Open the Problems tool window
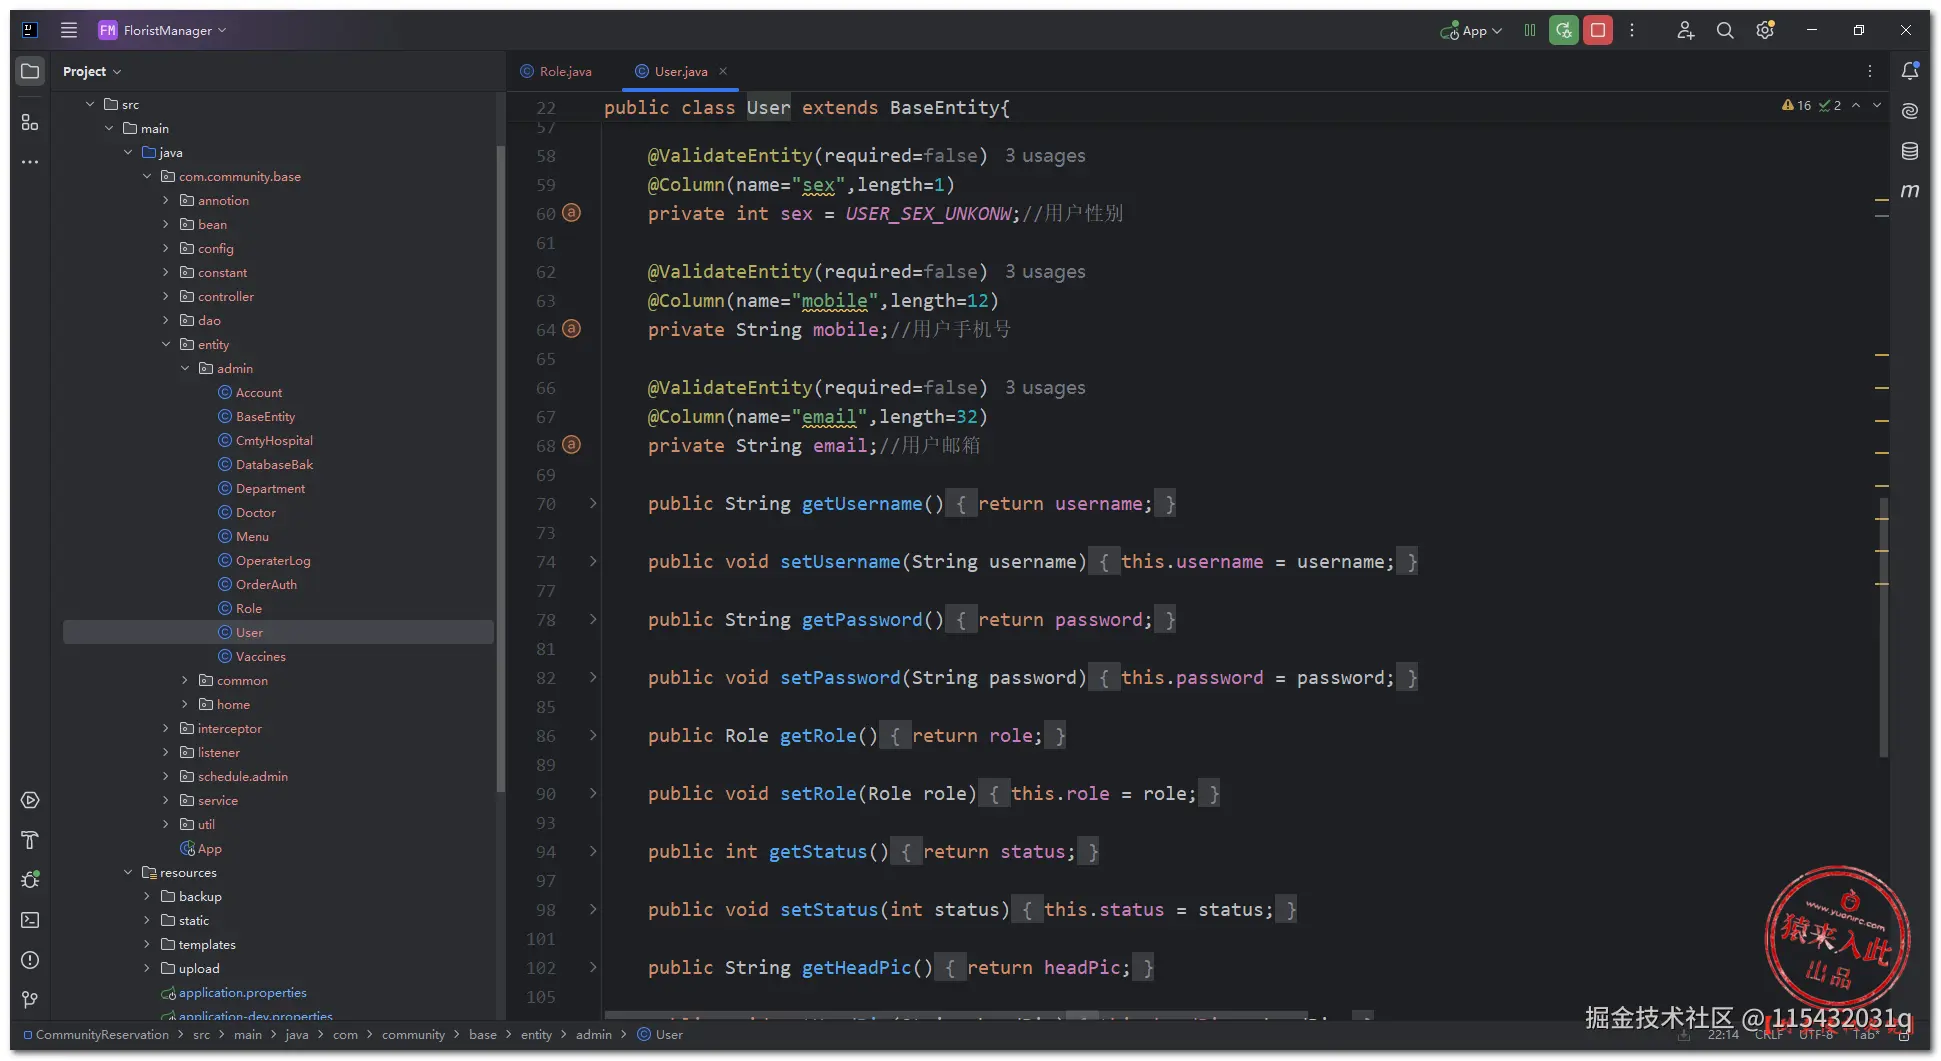Image resolution: width=1941 pixels, height=1061 pixels. tap(30, 960)
